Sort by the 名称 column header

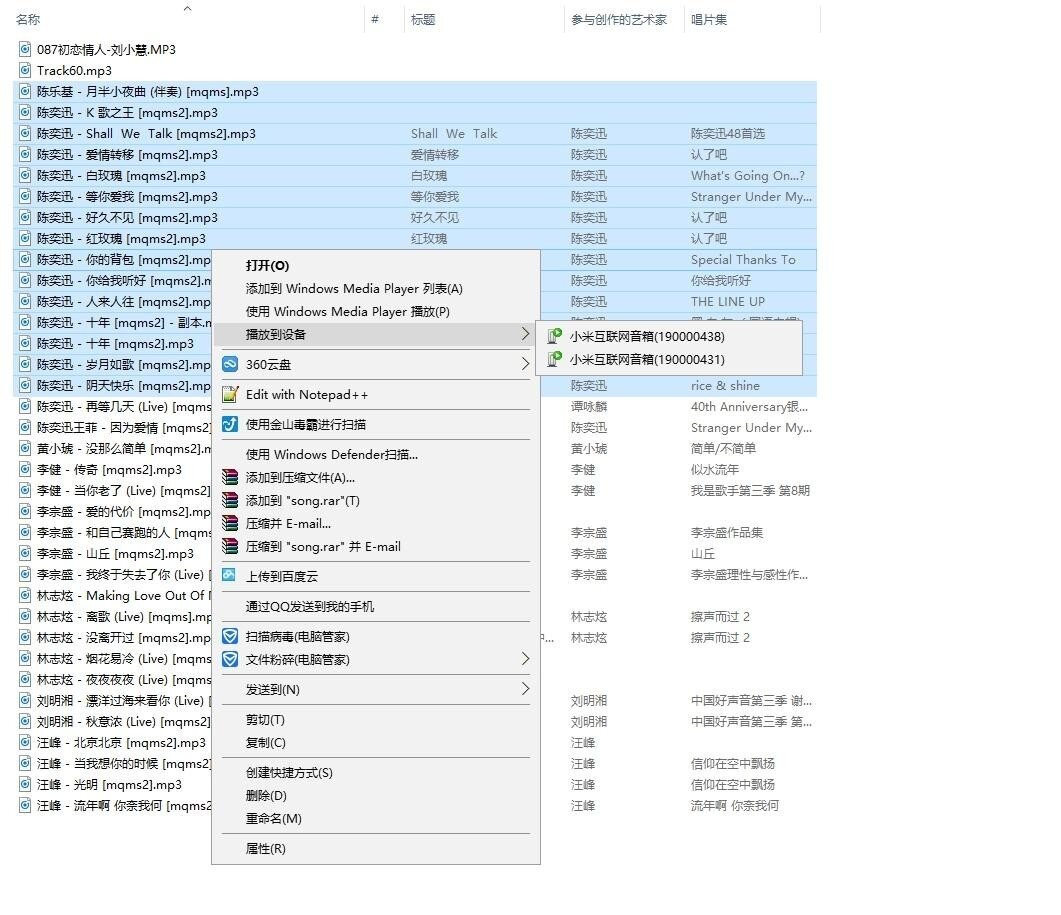[28, 20]
